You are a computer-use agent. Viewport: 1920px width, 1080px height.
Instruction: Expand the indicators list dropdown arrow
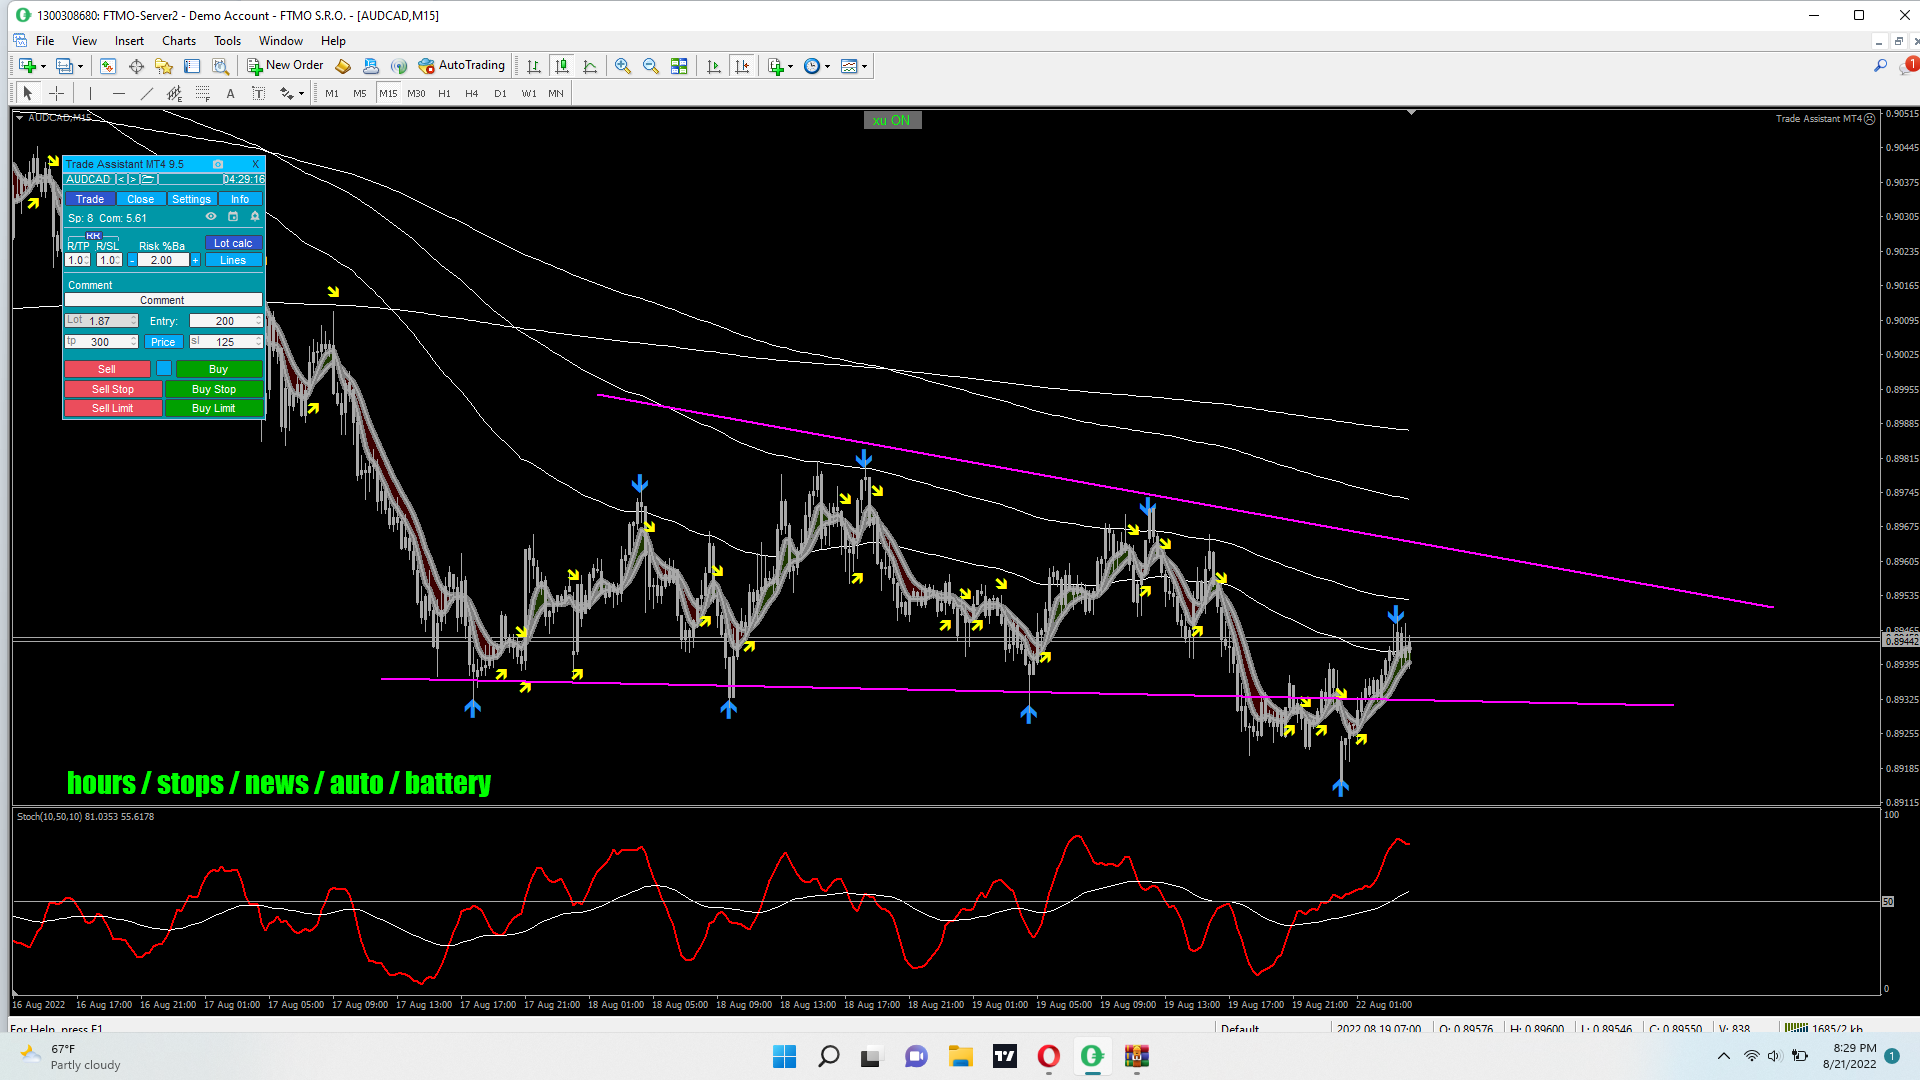point(791,67)
